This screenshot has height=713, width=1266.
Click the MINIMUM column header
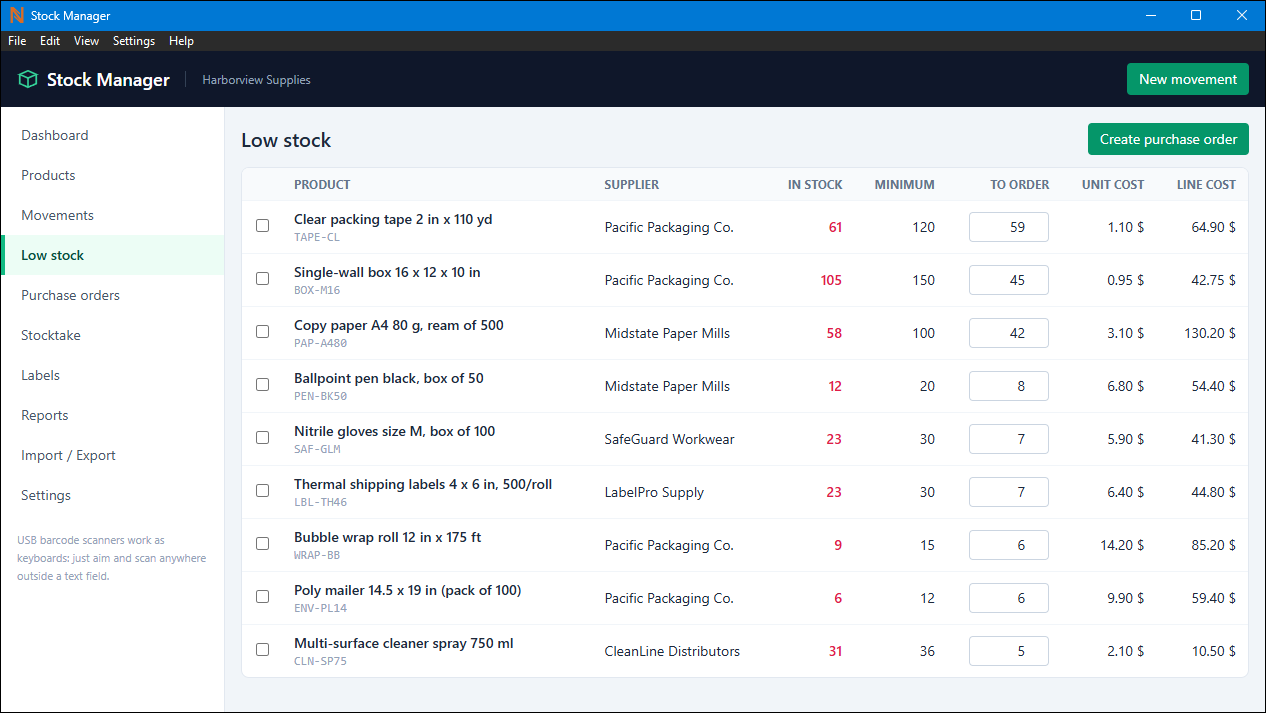(905, 185)
